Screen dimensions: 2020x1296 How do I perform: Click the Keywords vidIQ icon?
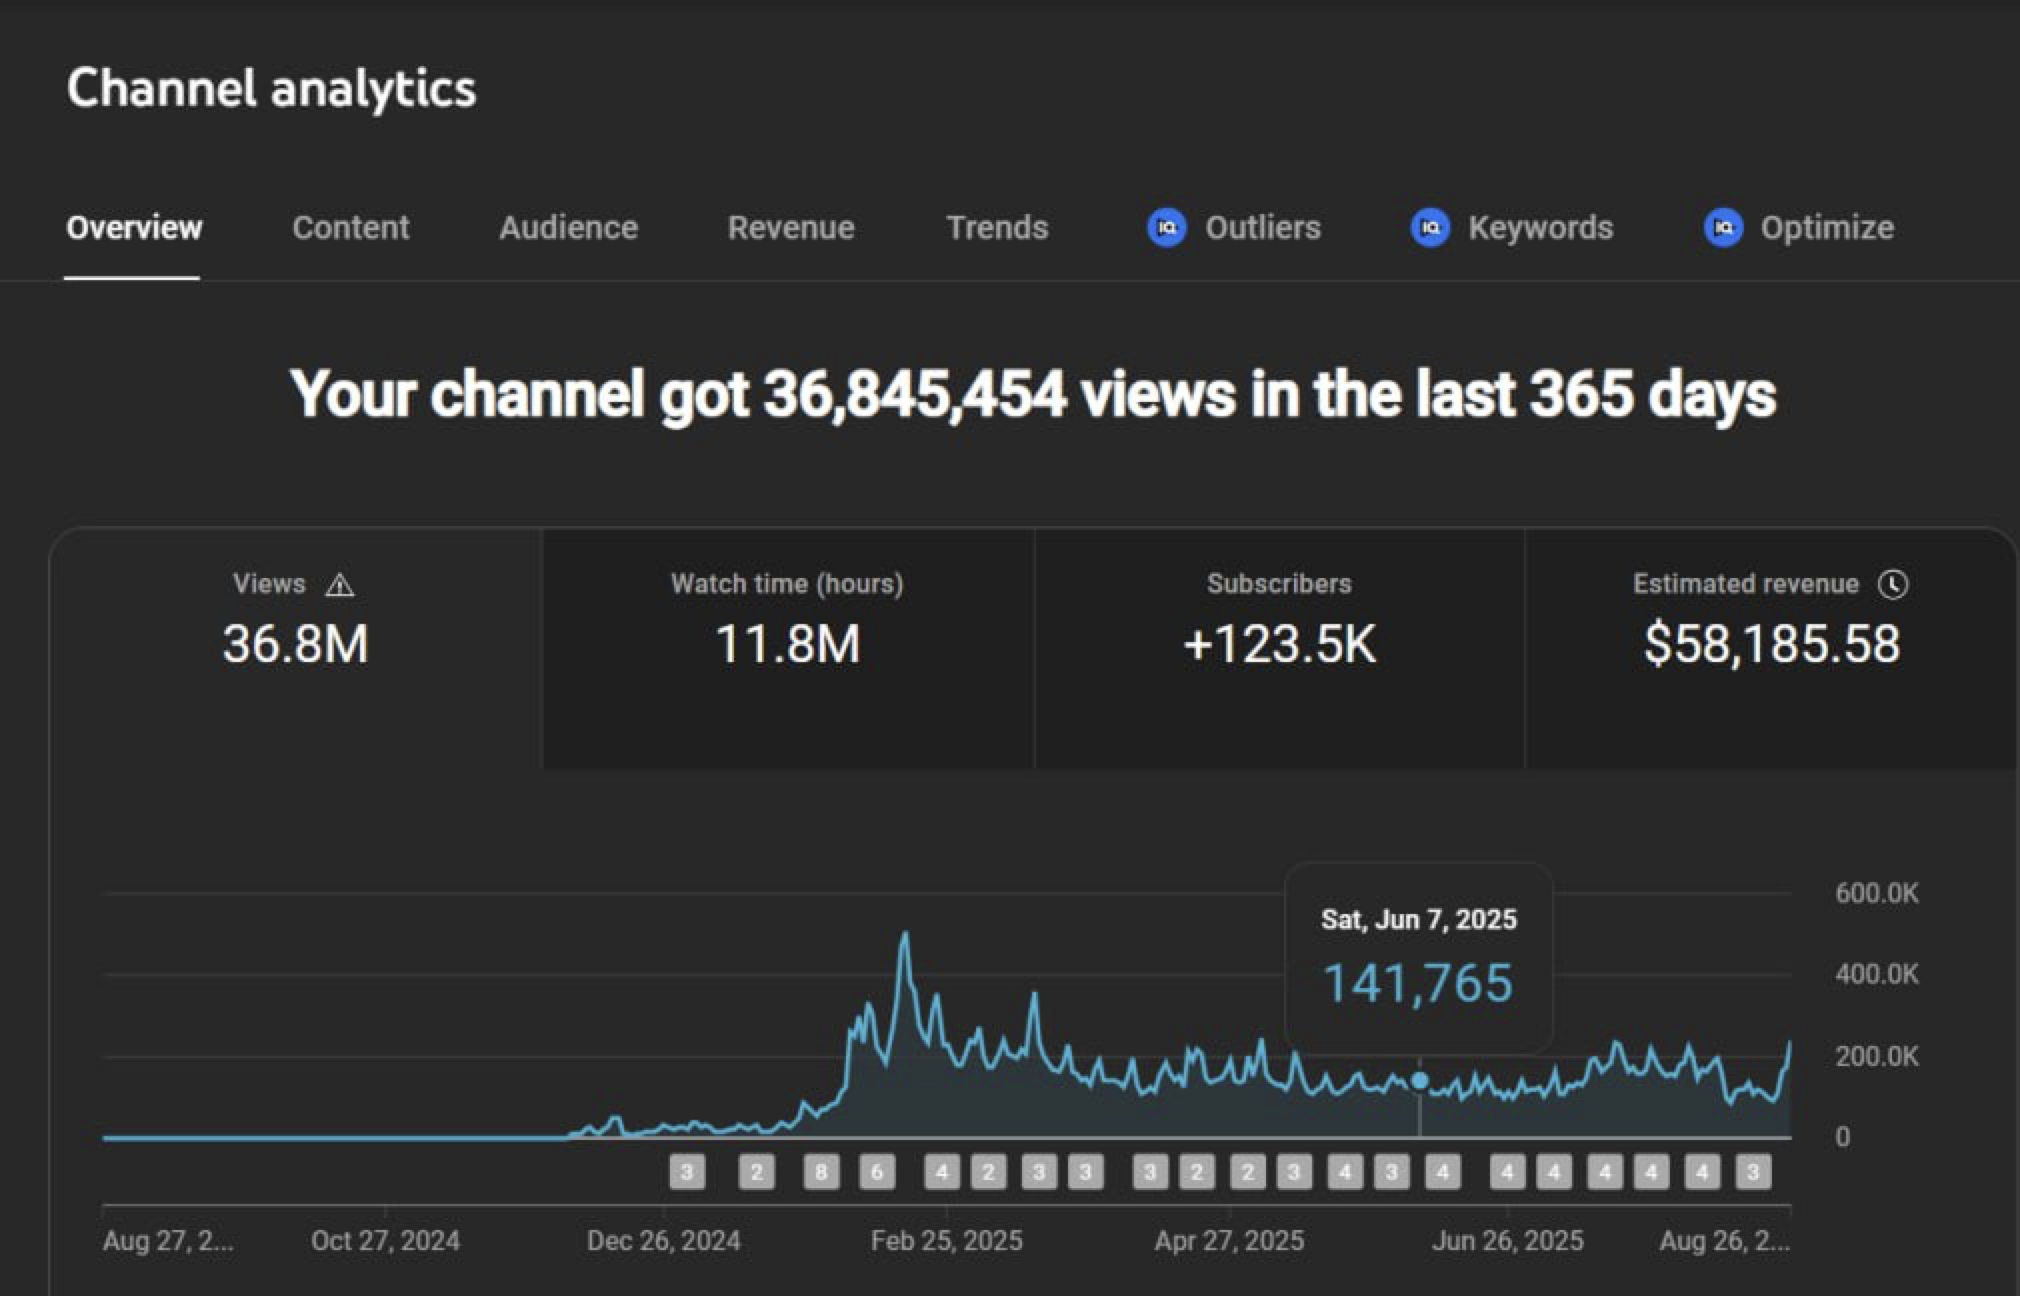pyautogui.click(x=1430, y=228)
